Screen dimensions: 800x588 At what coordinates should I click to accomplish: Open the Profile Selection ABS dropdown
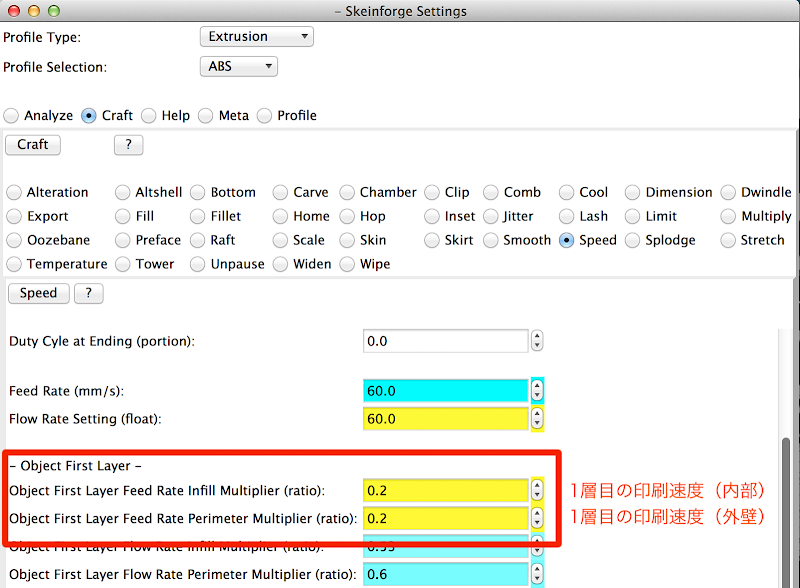[x=239, y=66]
